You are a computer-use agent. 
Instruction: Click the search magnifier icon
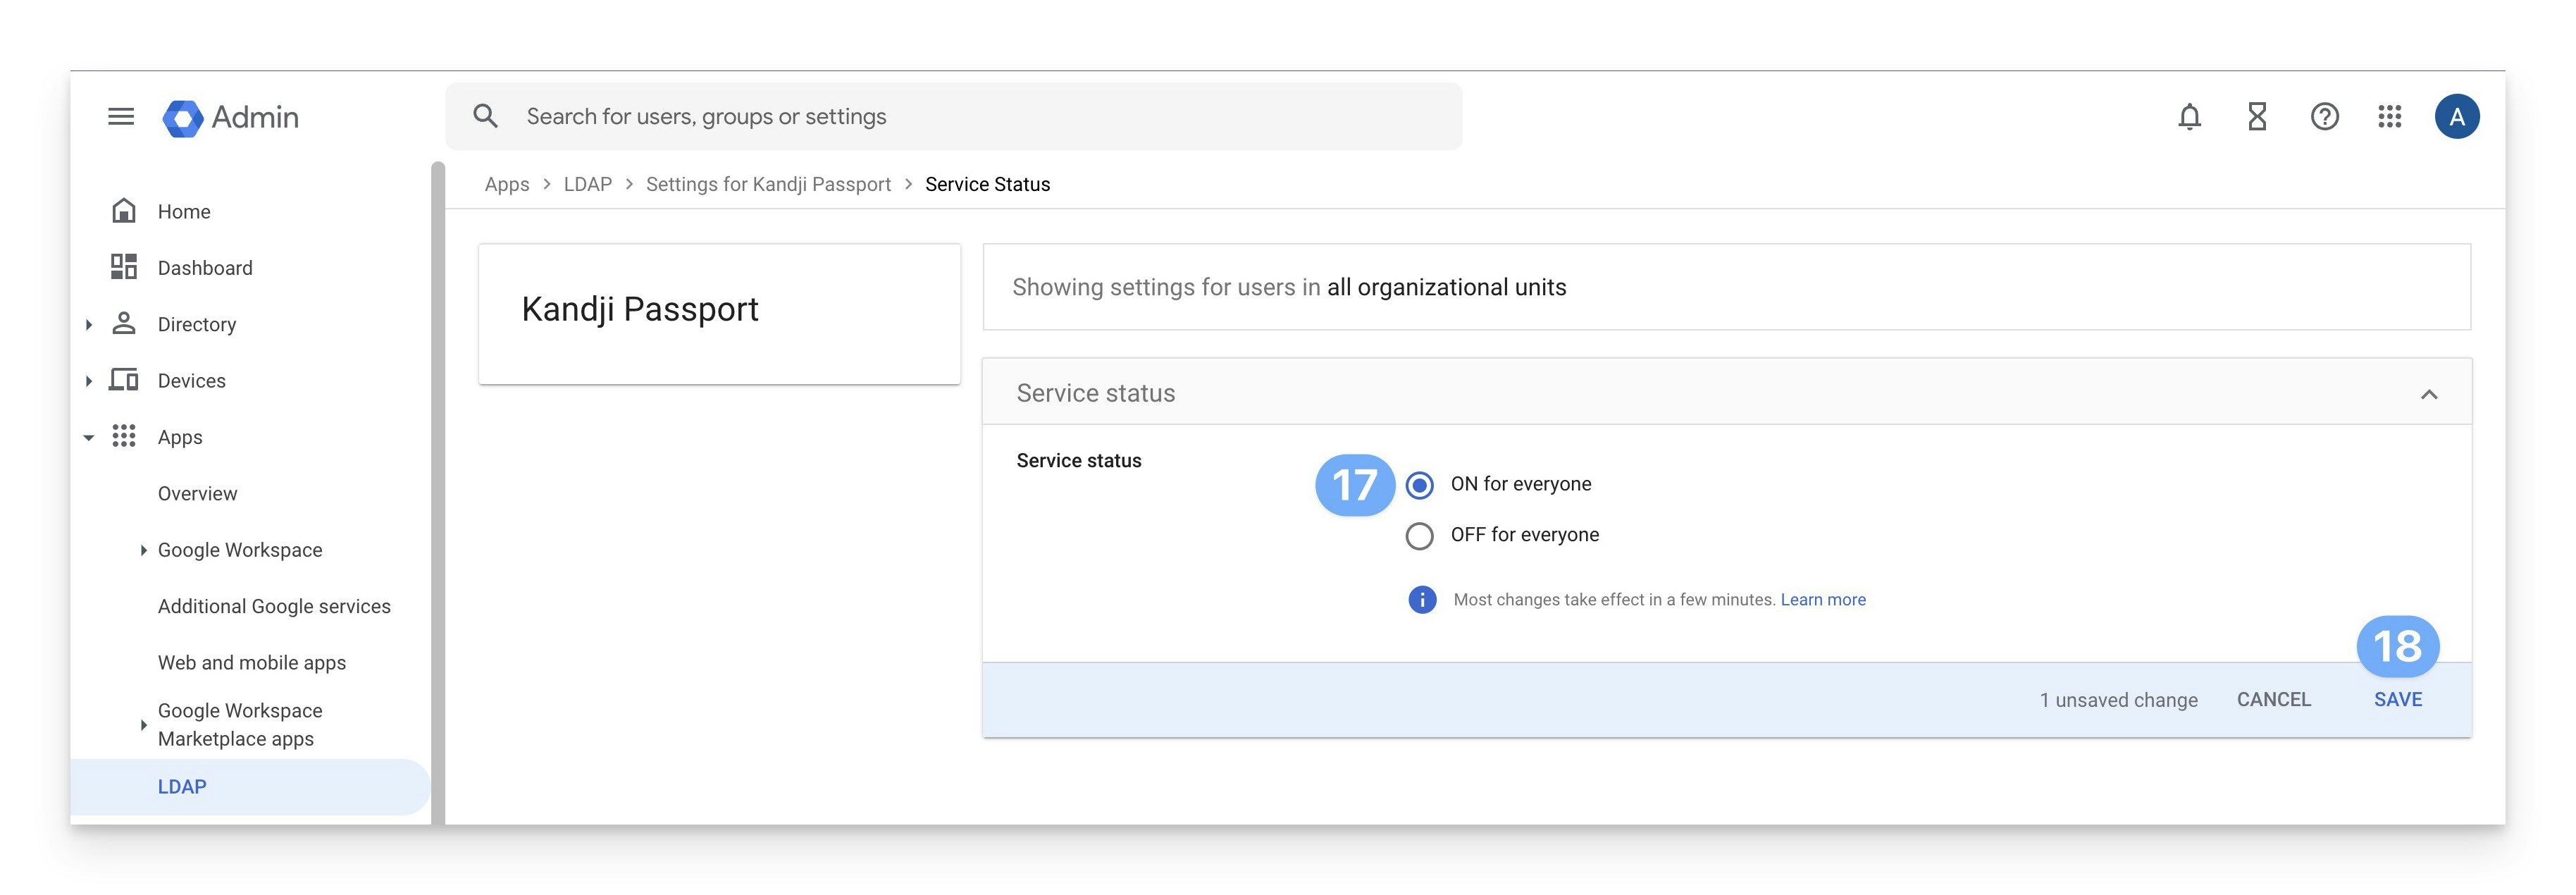485,116
